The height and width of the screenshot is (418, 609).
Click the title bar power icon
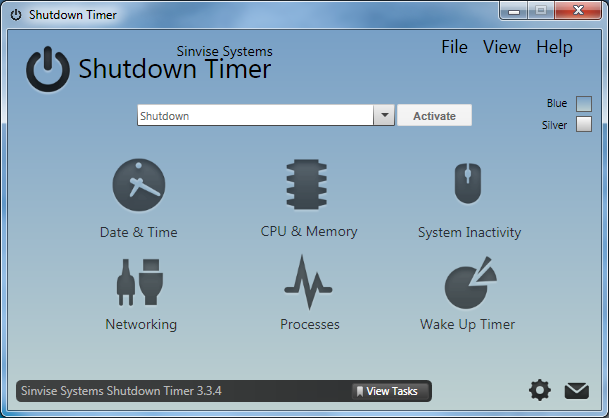(x=16, y=15)
